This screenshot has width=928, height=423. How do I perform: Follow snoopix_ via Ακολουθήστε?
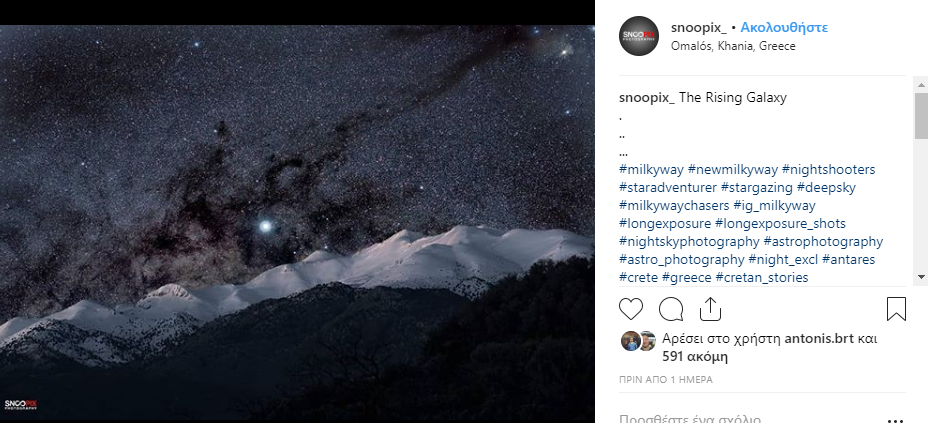(784, 27)
